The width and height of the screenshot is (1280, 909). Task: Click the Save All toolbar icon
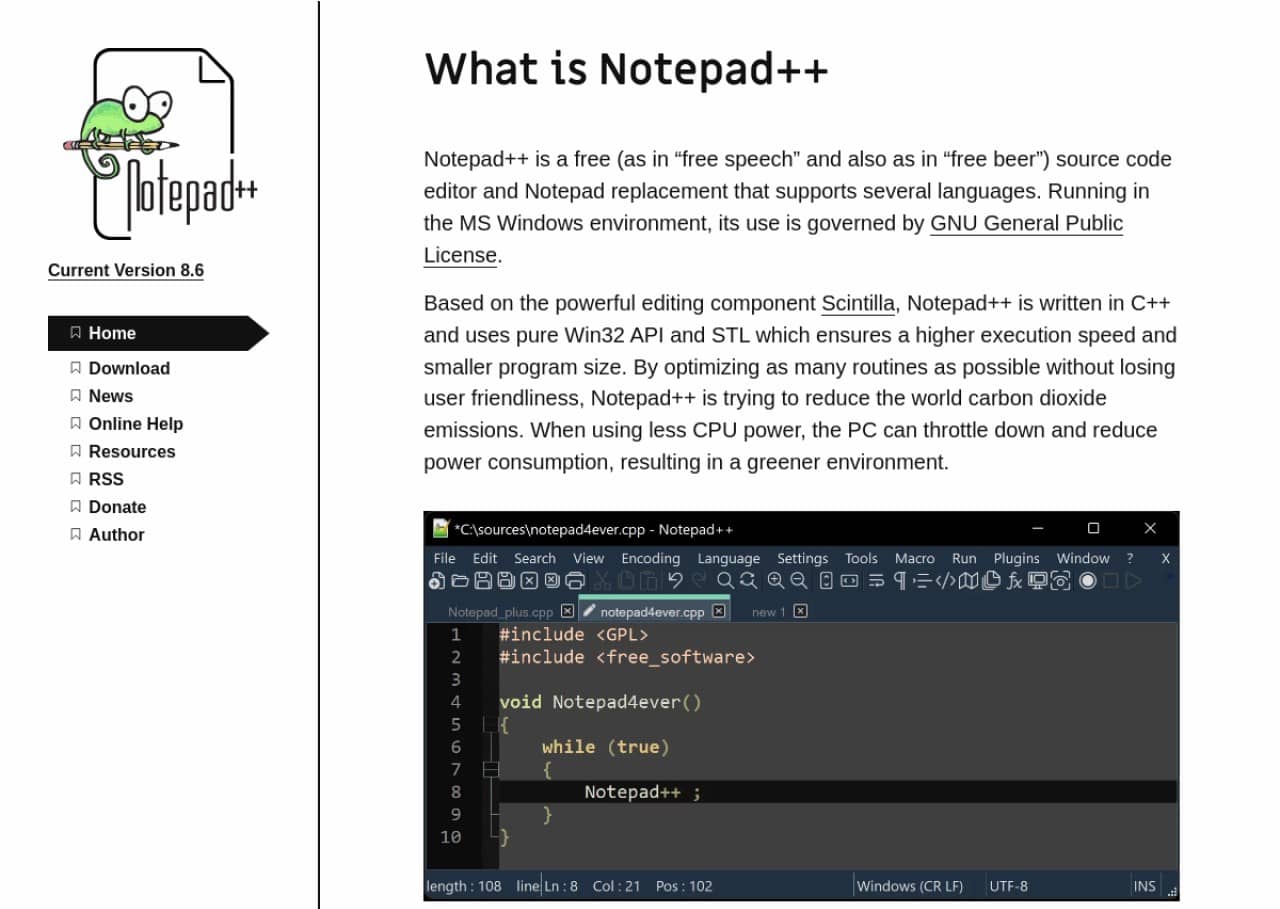506,580
